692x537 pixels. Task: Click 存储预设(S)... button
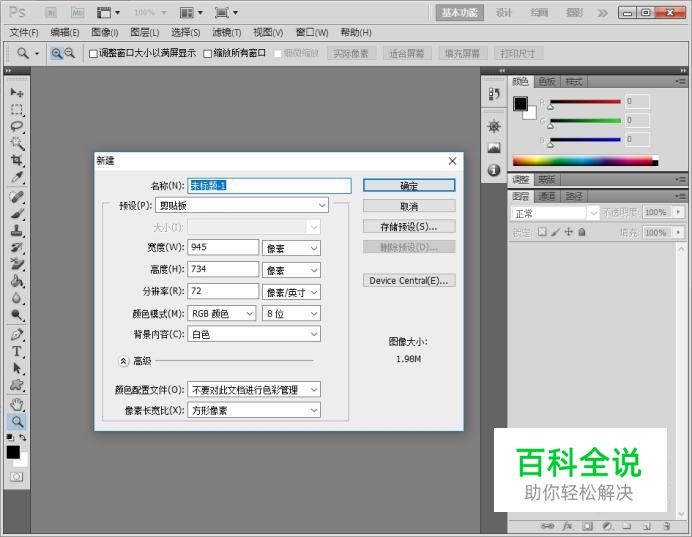[409, 227]
